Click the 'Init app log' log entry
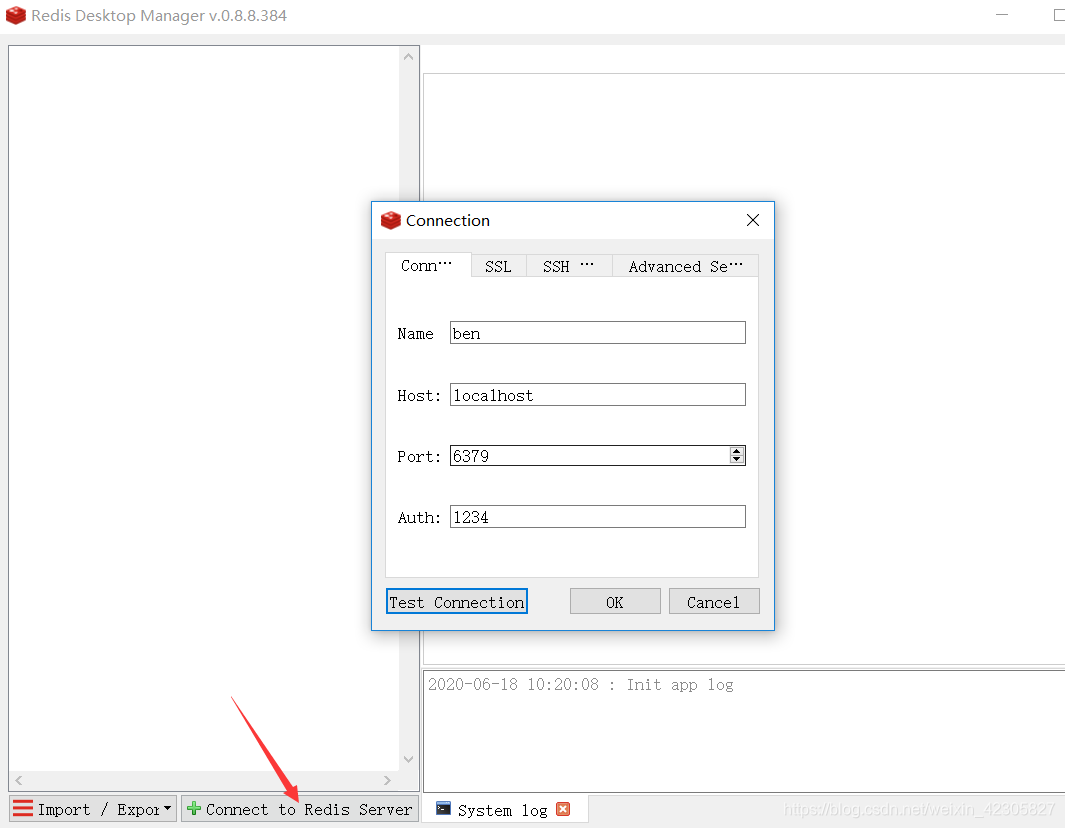The width and height of the screenshot is (1065, 828). (581, 685)
